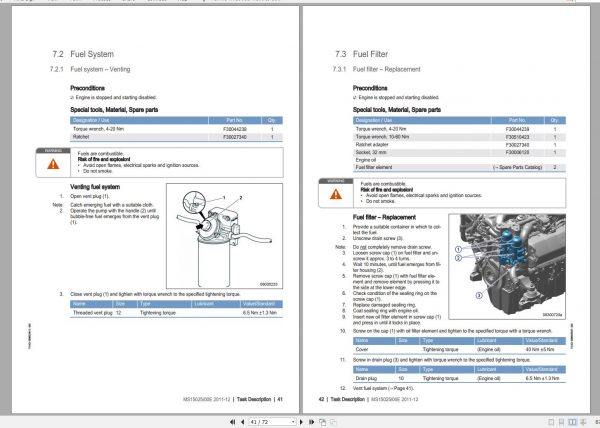Click the '7.2.1 Fuel system – Venting' subheading
This screenshot has height=428, width=600.
pos(90,69)
